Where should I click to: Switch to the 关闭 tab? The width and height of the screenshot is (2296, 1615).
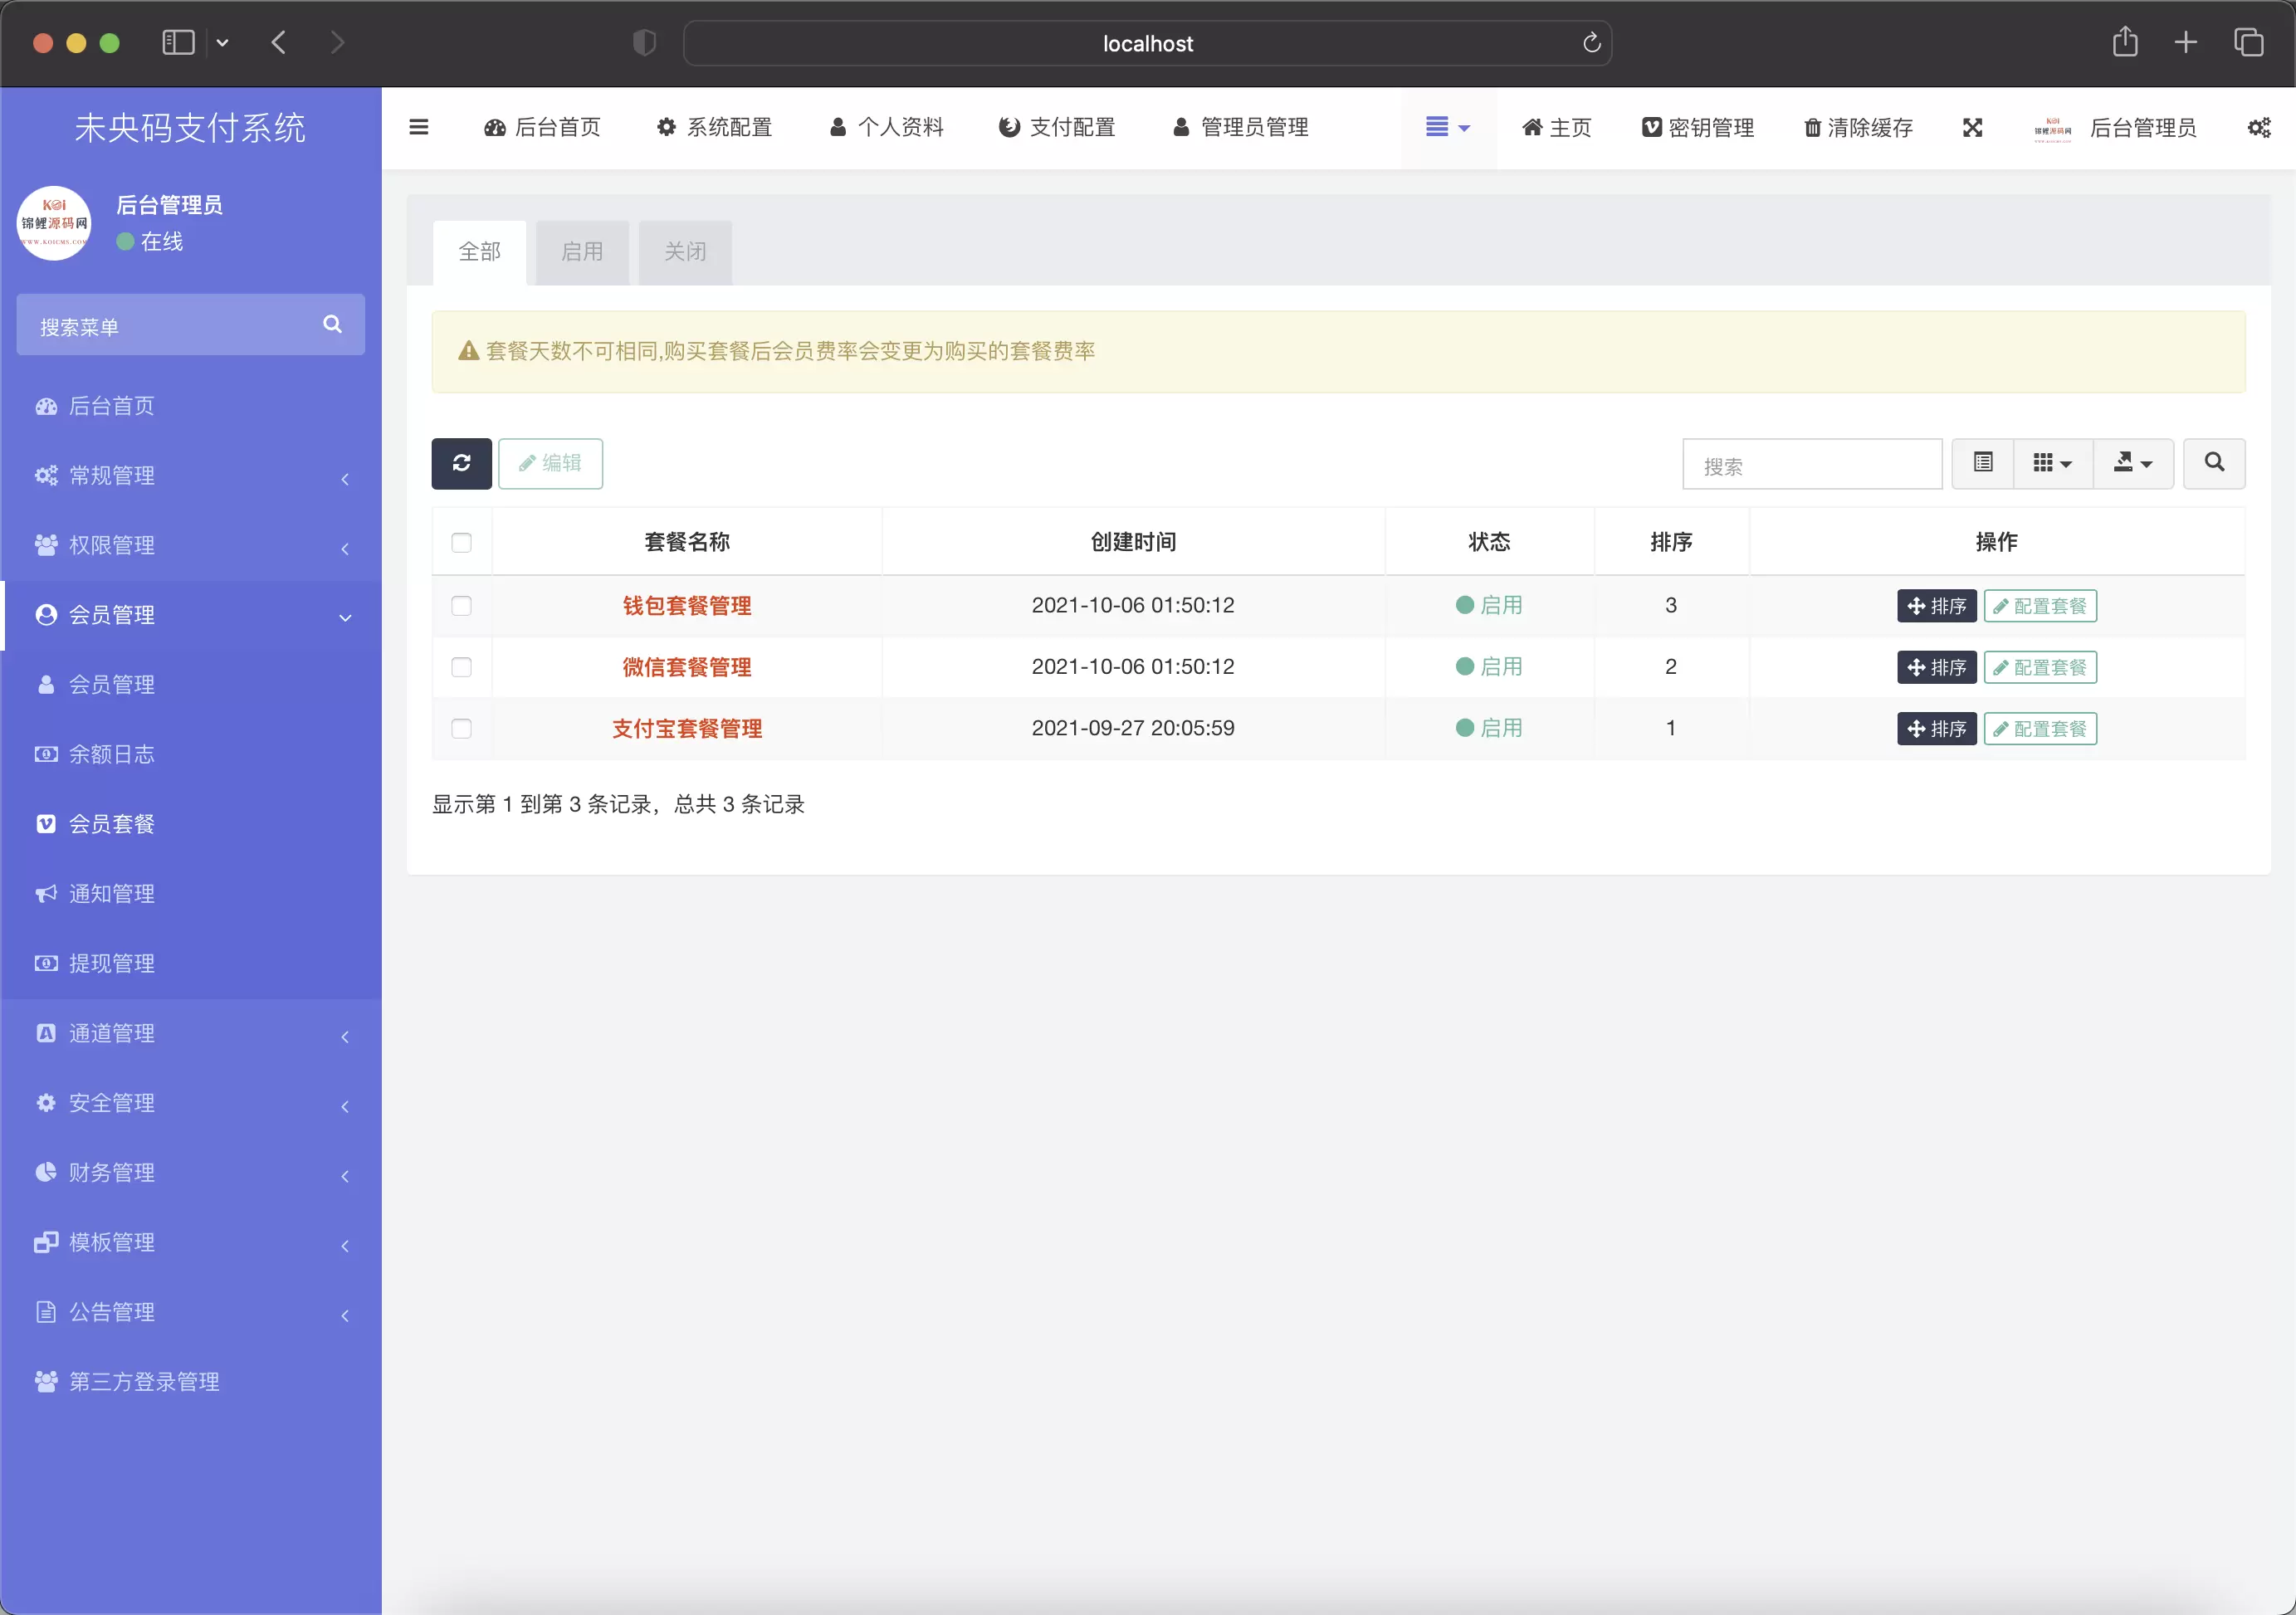tap(685, 252)
